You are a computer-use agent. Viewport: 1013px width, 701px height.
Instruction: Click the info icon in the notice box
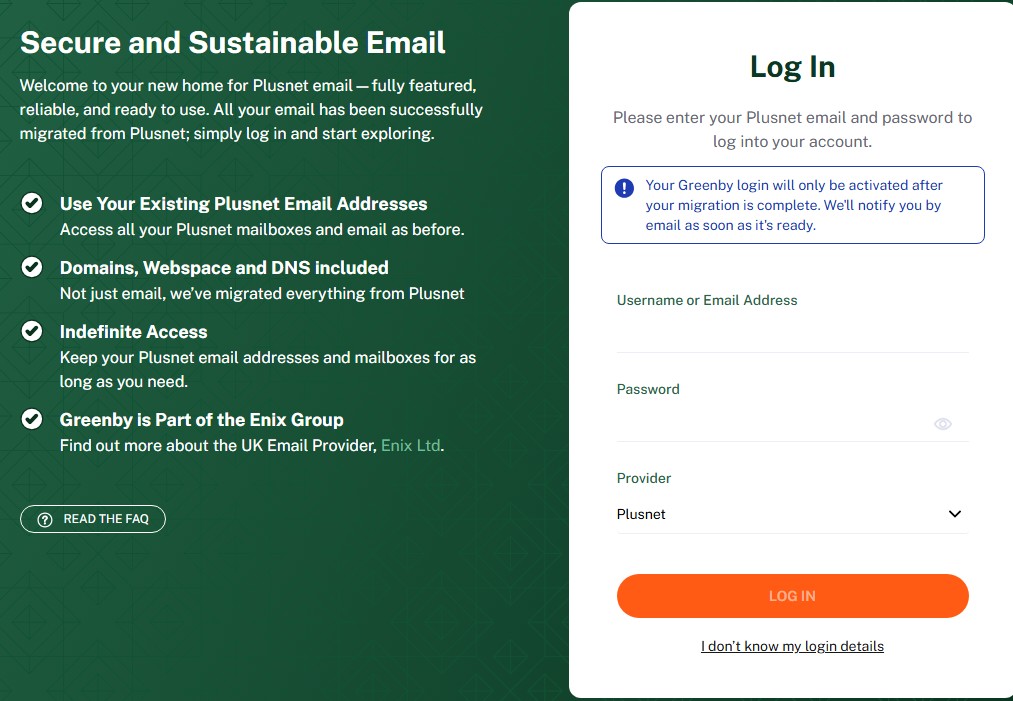click(624, 185)
